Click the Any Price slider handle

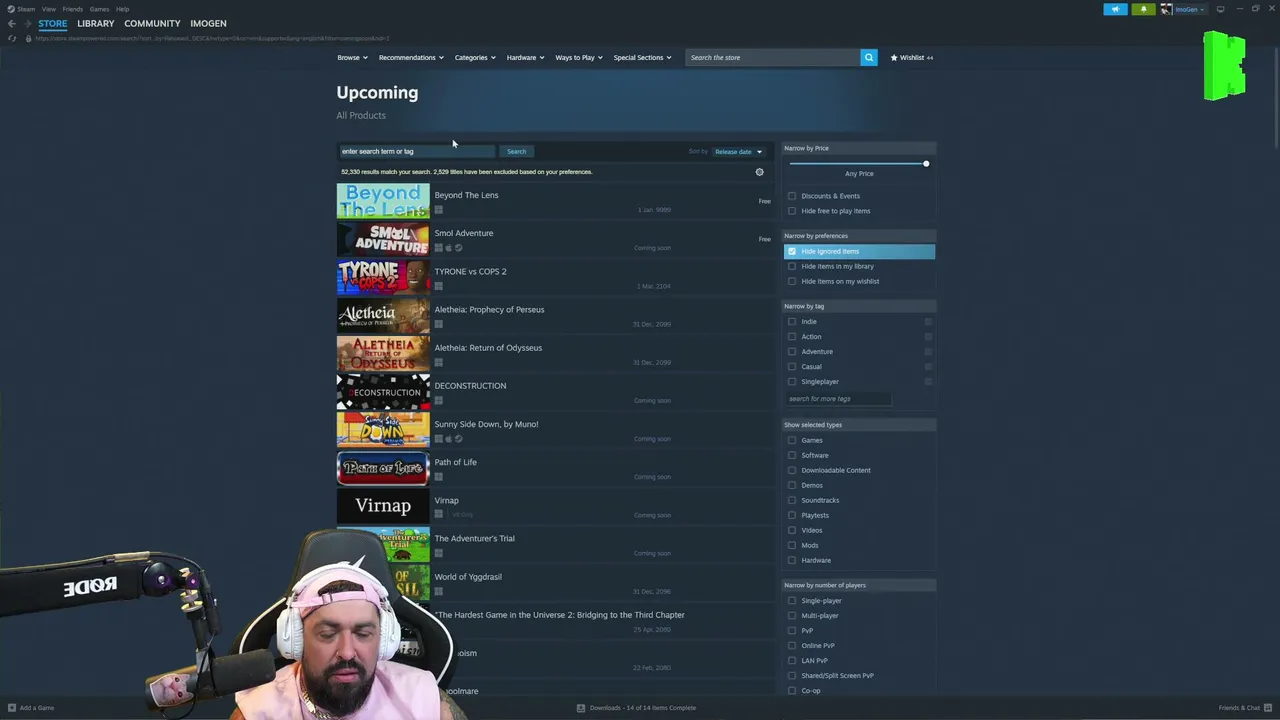point(926,164)
